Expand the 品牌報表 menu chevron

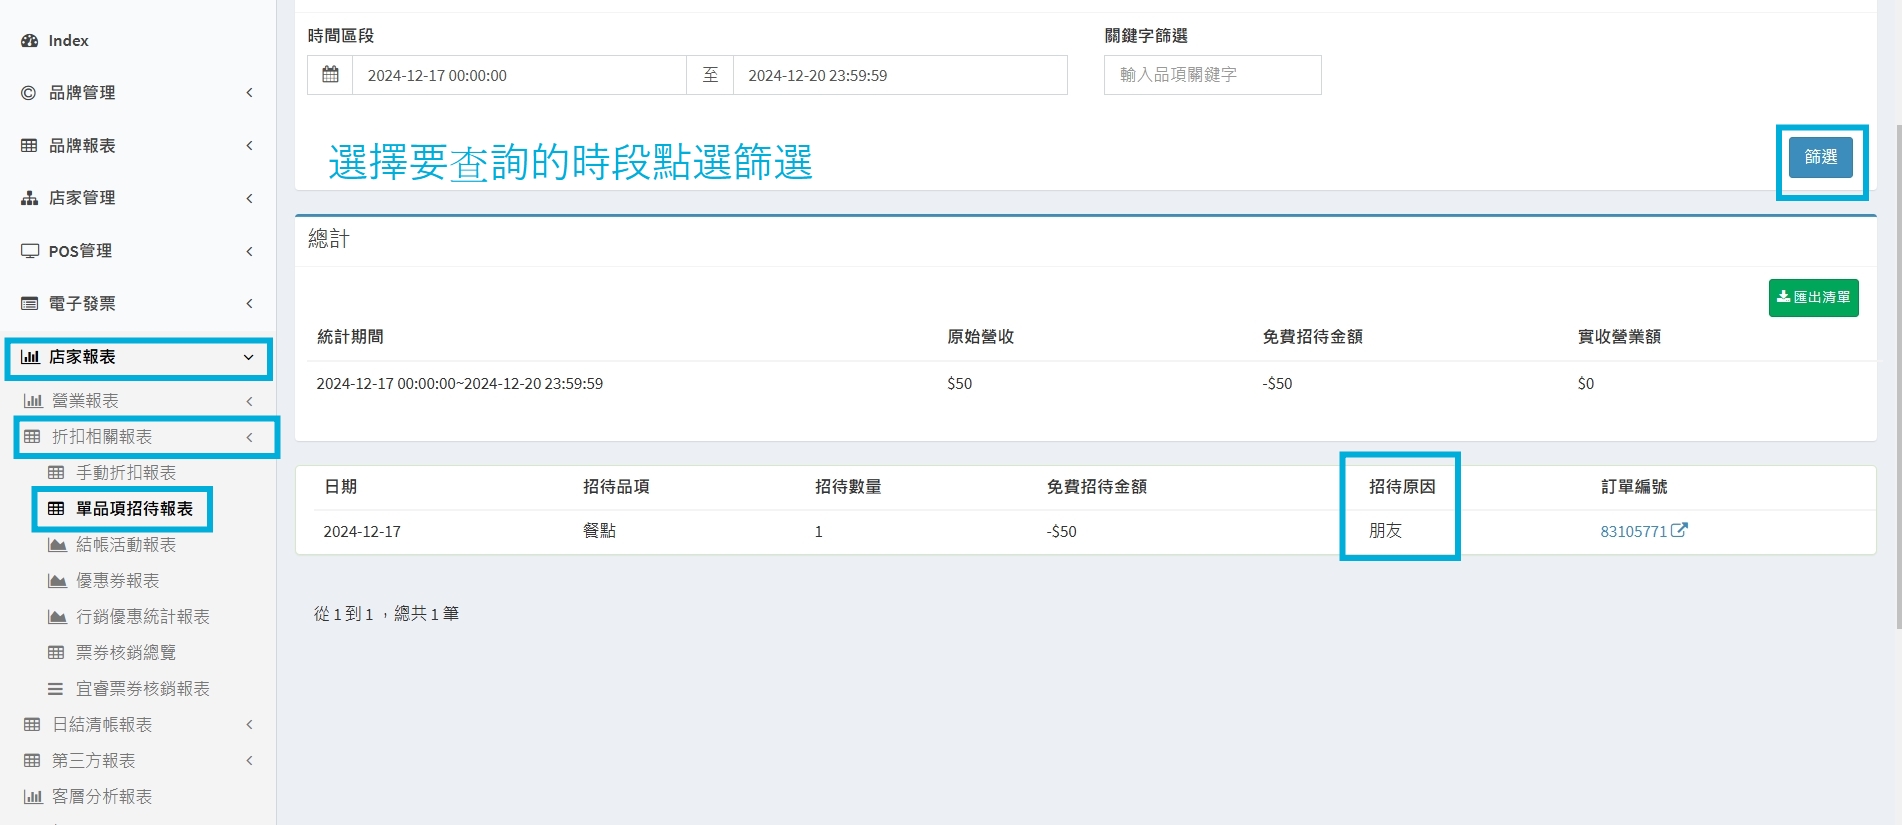click(x=249, y=146)
